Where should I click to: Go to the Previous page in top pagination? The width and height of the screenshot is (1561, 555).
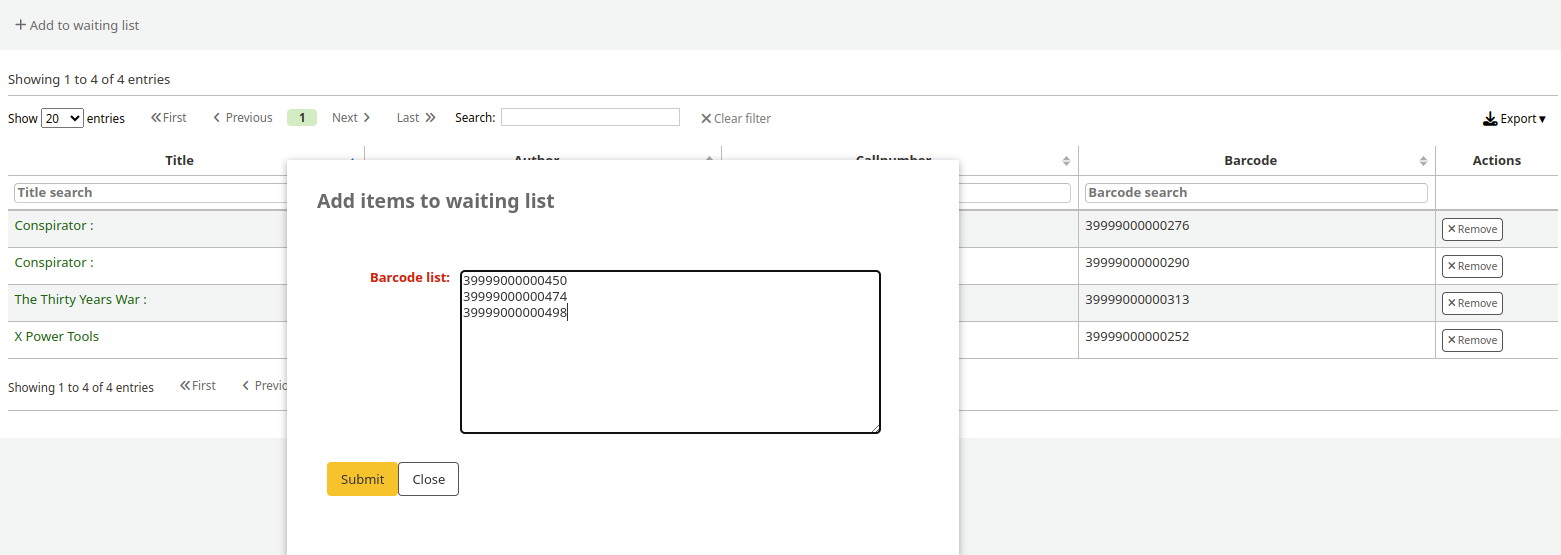point(243,117)
